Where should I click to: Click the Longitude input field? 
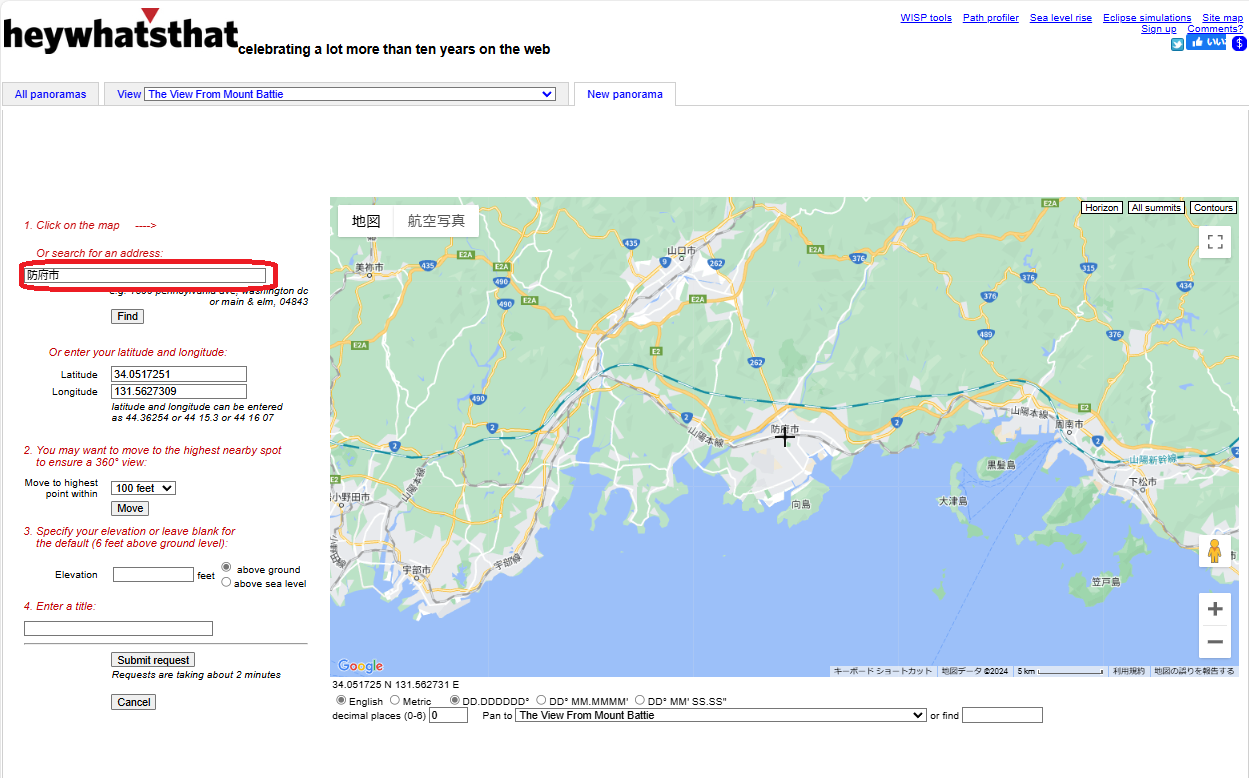pyautogui.click(x=179, y=392)
